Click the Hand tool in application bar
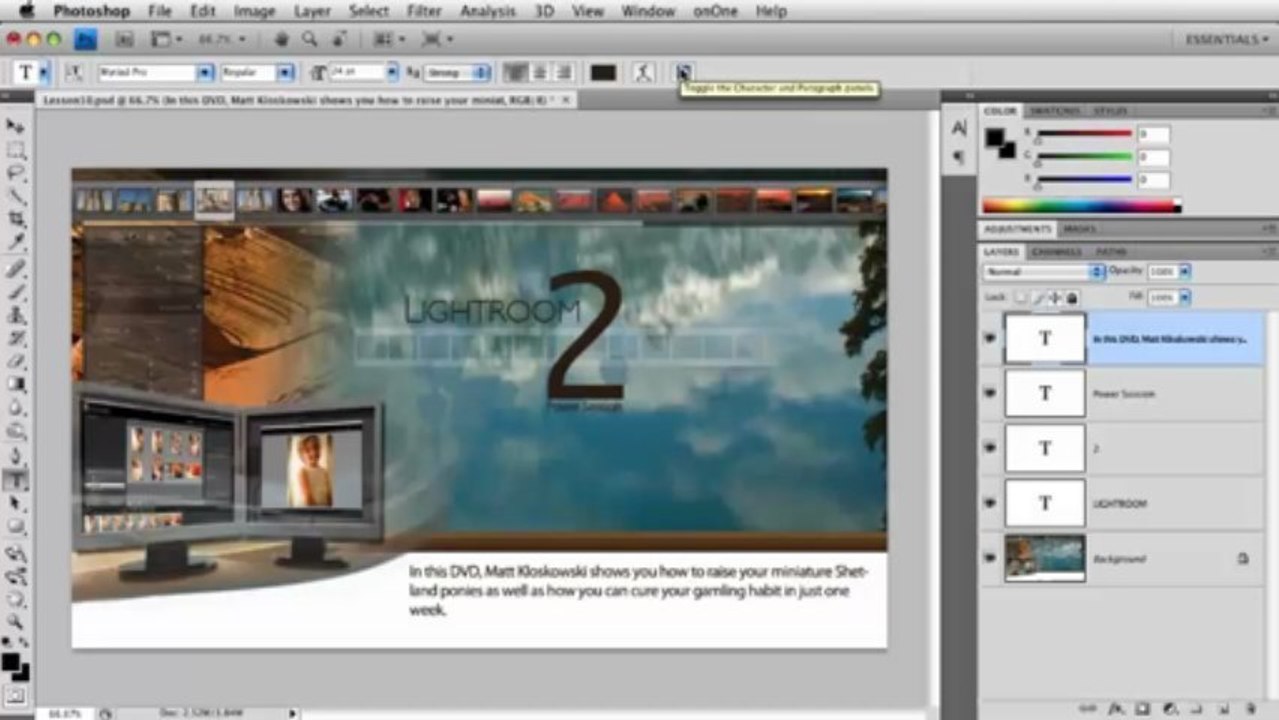 point(282,39)
